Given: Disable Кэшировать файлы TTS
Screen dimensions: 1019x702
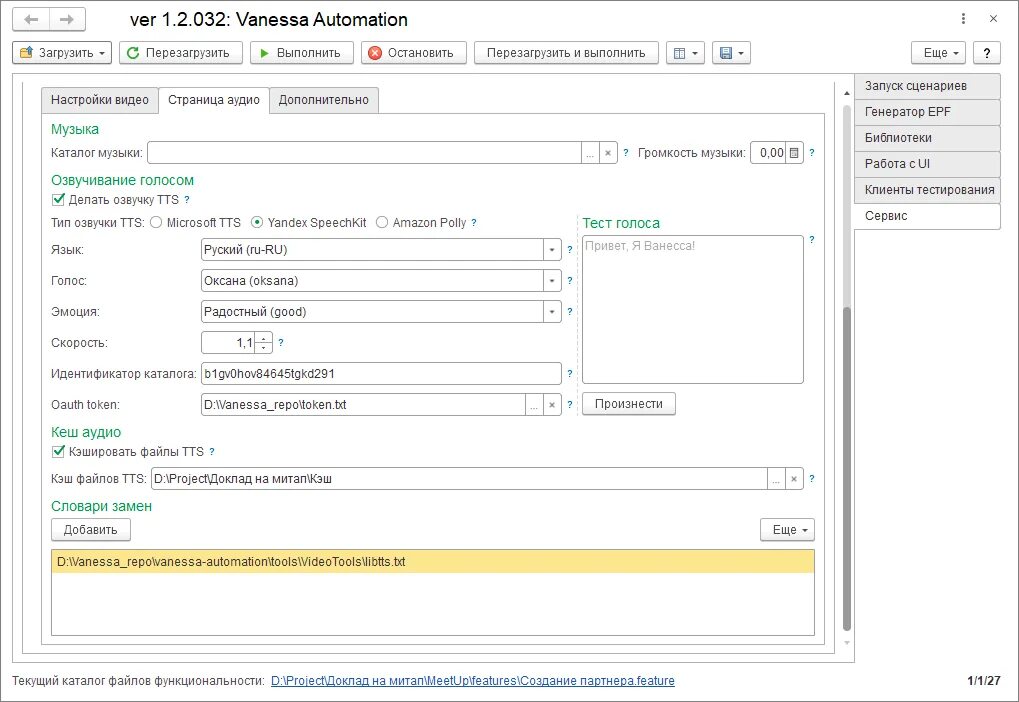Looking at the screenshot, I should click(x=57, y=451).
